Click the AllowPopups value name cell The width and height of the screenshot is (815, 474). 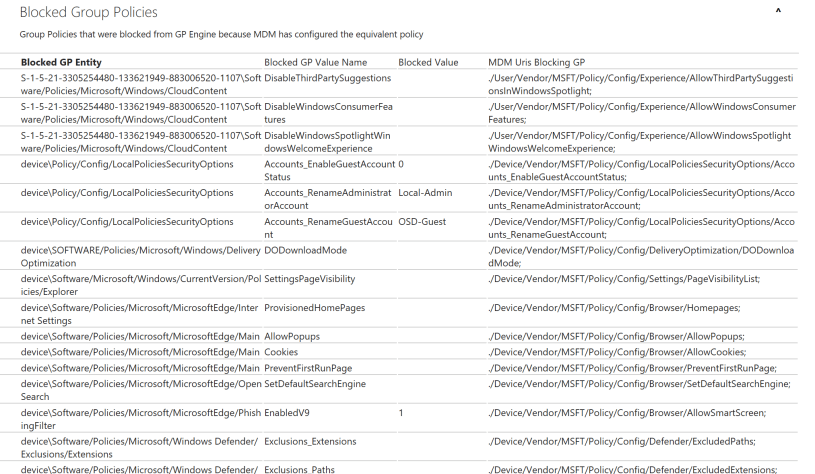(292, 337)
